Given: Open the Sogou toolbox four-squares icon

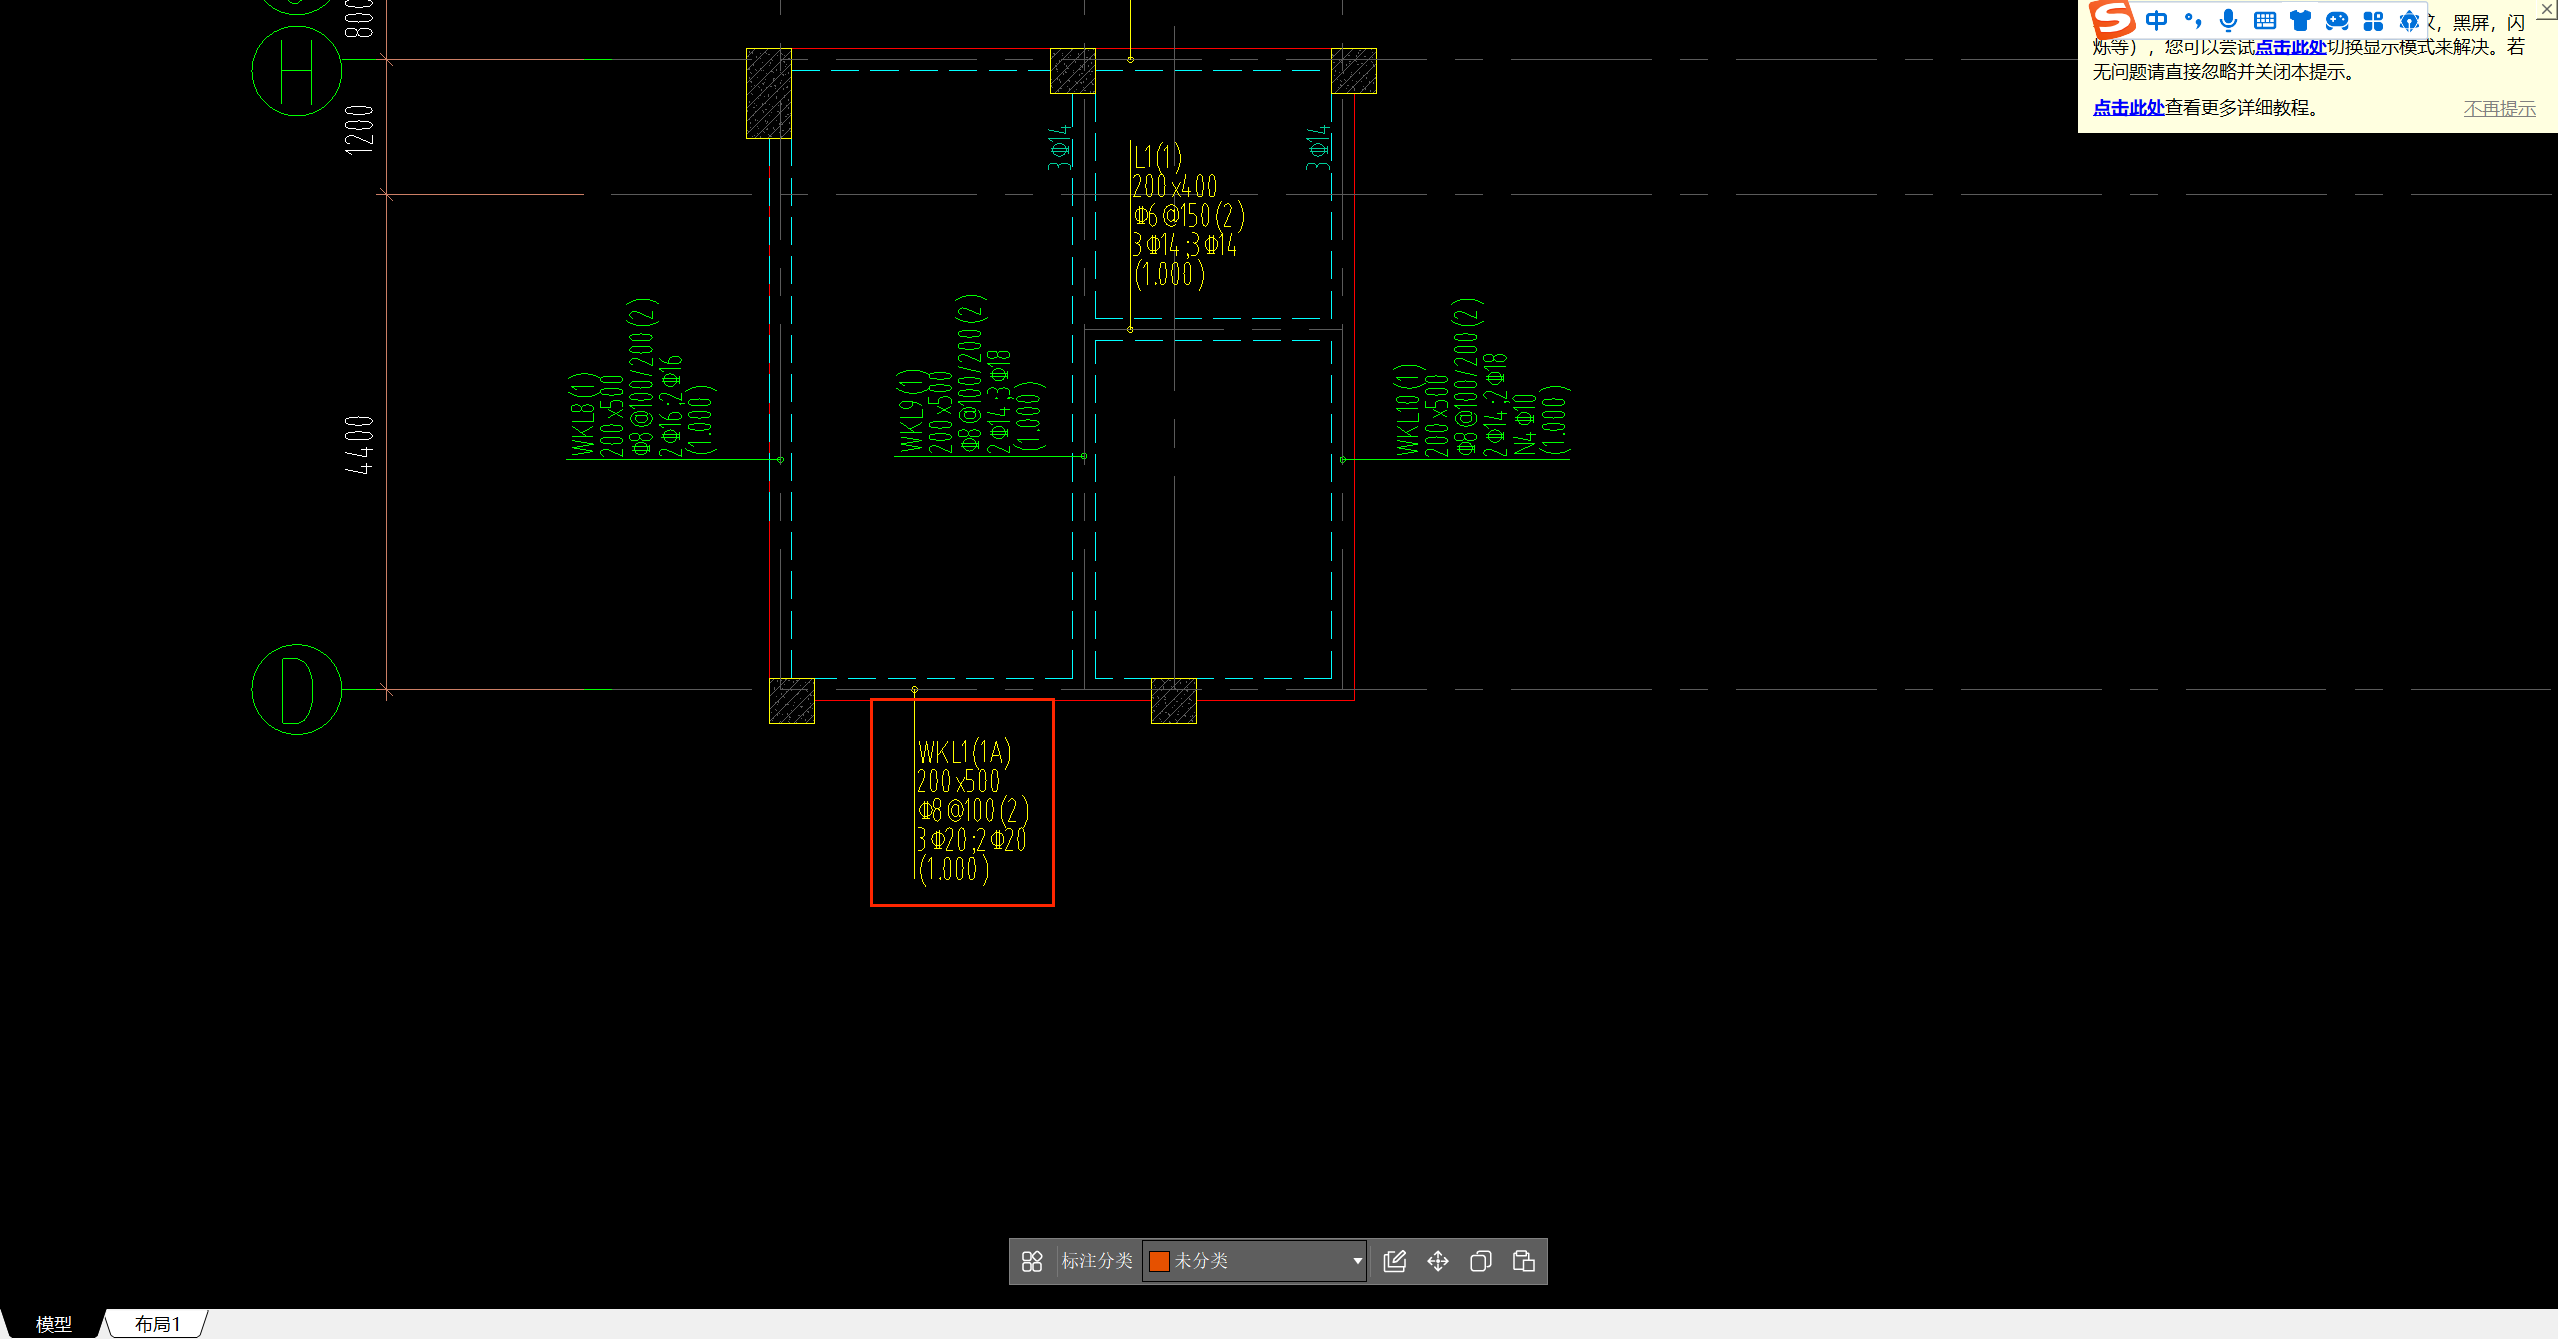Looking at the screenshot, I should [2373, 20].
